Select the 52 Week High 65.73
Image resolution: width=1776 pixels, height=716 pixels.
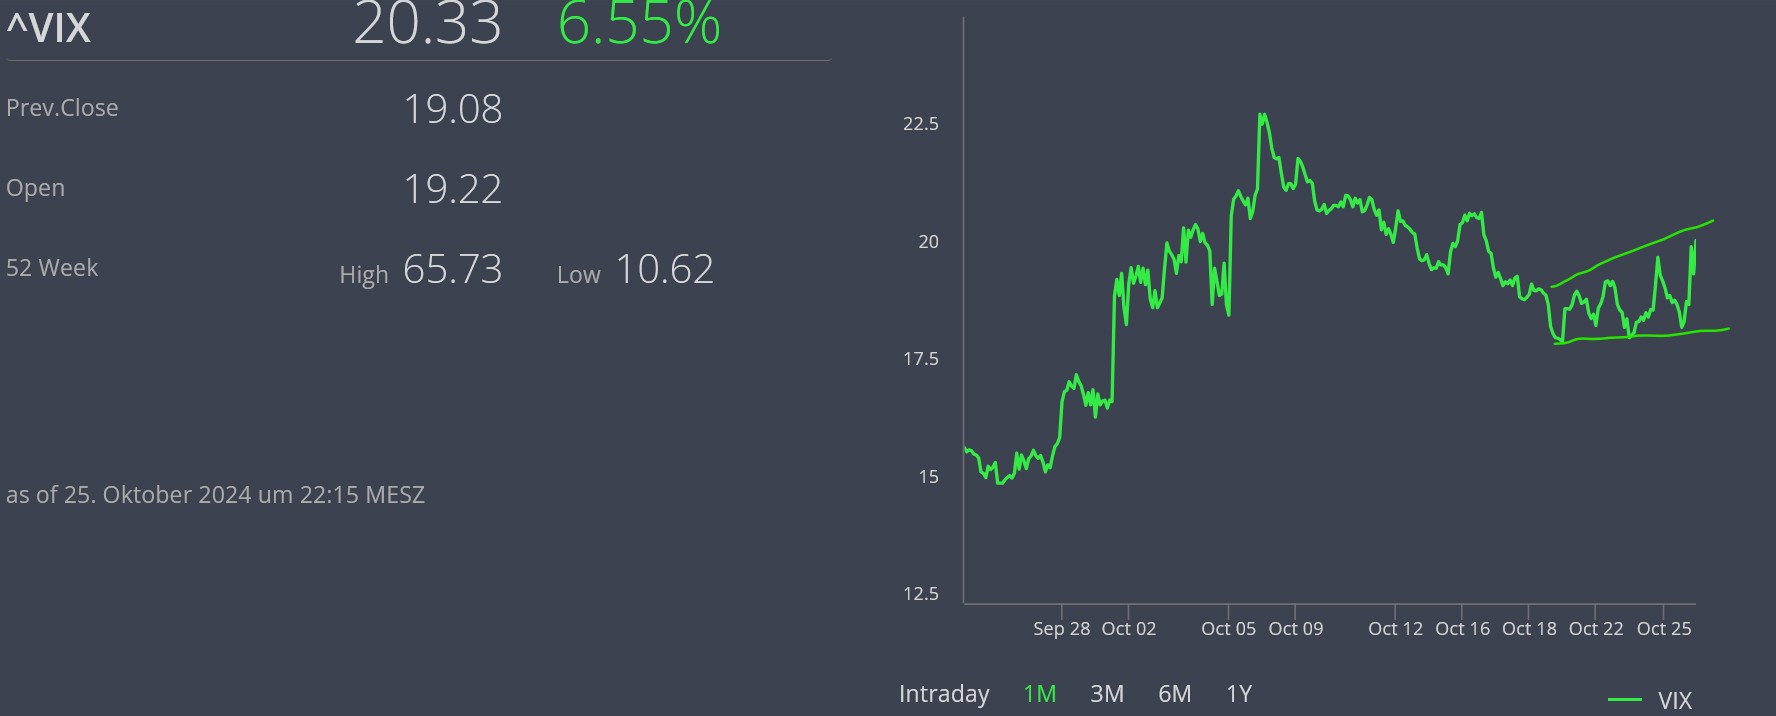(452, 269)
